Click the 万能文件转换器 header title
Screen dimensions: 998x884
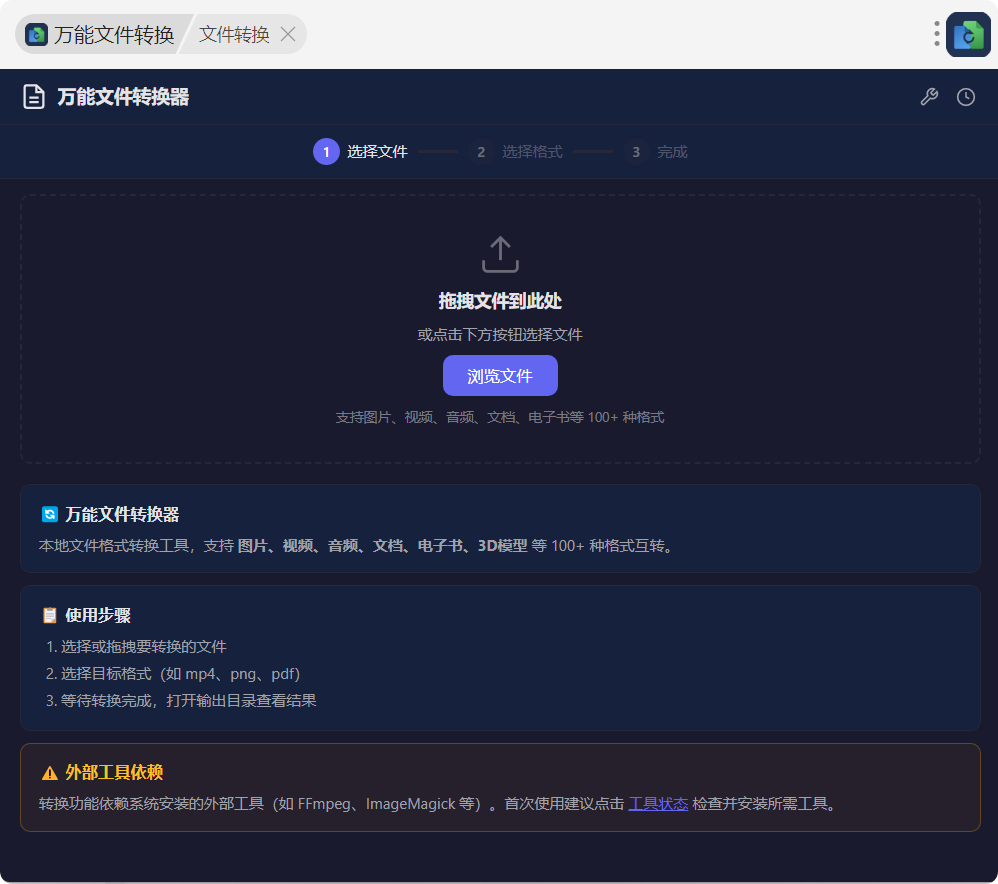click(x=123, y=97)
